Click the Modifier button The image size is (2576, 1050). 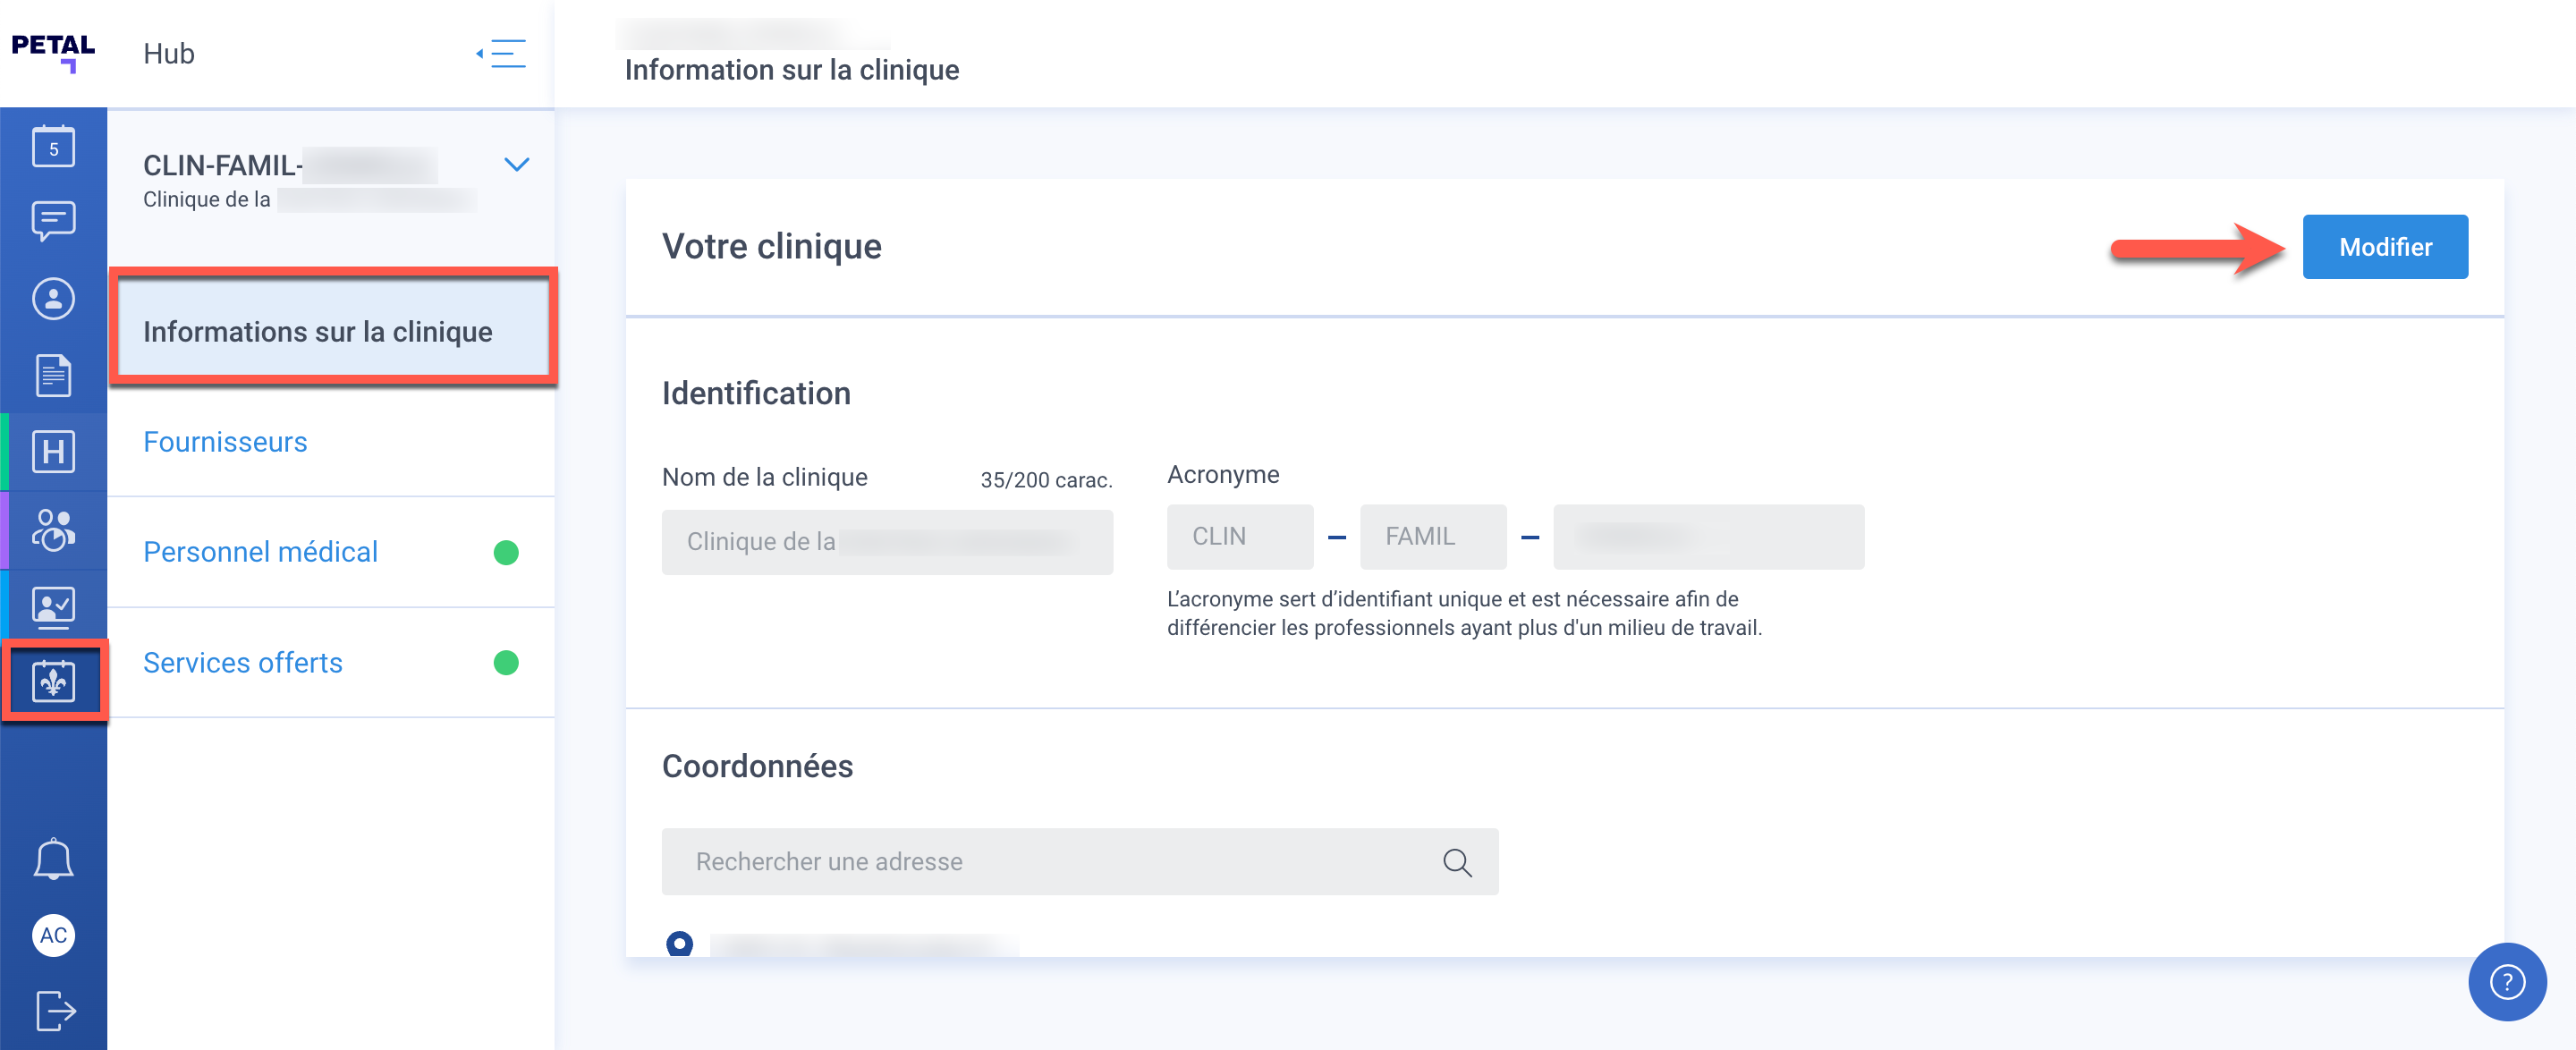click(x=2384, y=247)
